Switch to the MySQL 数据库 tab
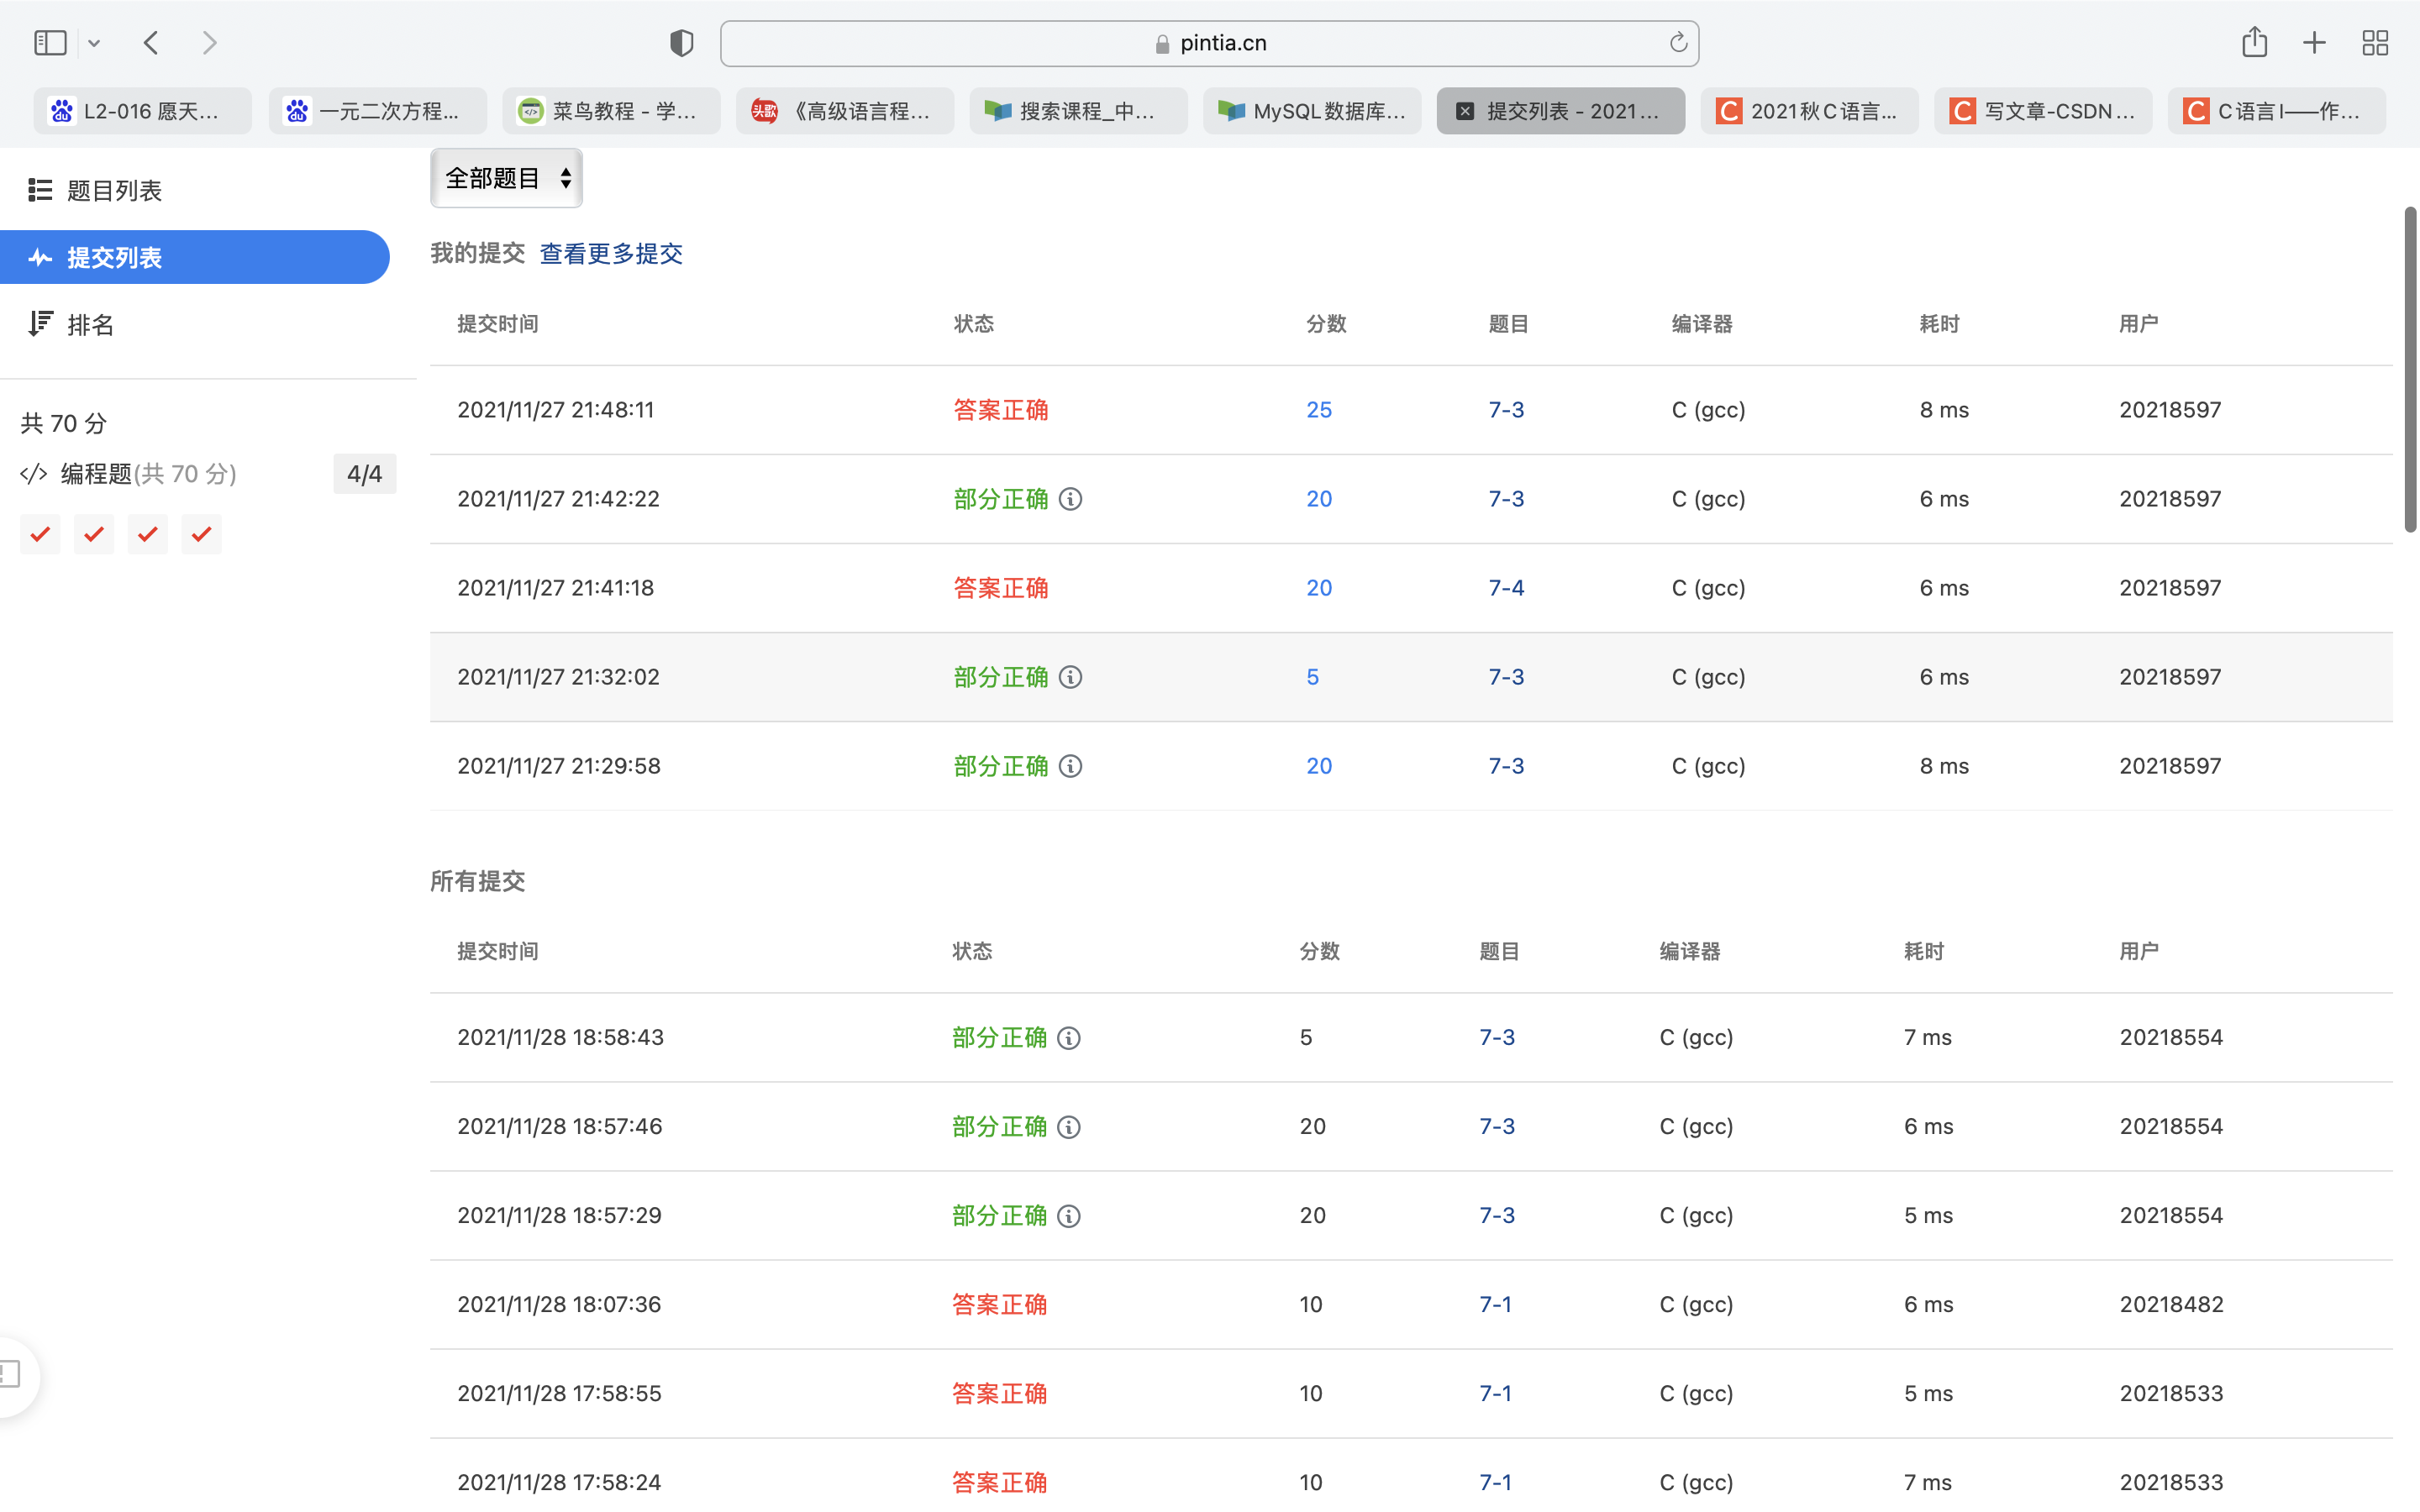The image size is (2420, 1512). pyautogui.click(x=1312, y=111)
